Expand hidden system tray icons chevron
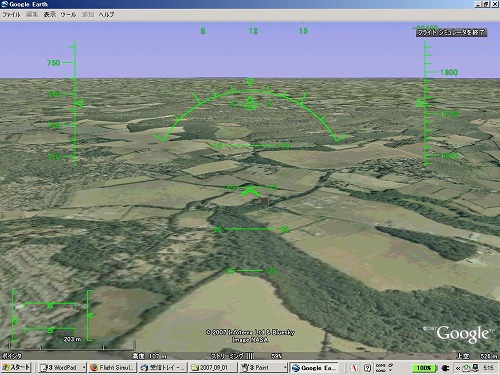500x375 pixels. click(x=458, y=368)
